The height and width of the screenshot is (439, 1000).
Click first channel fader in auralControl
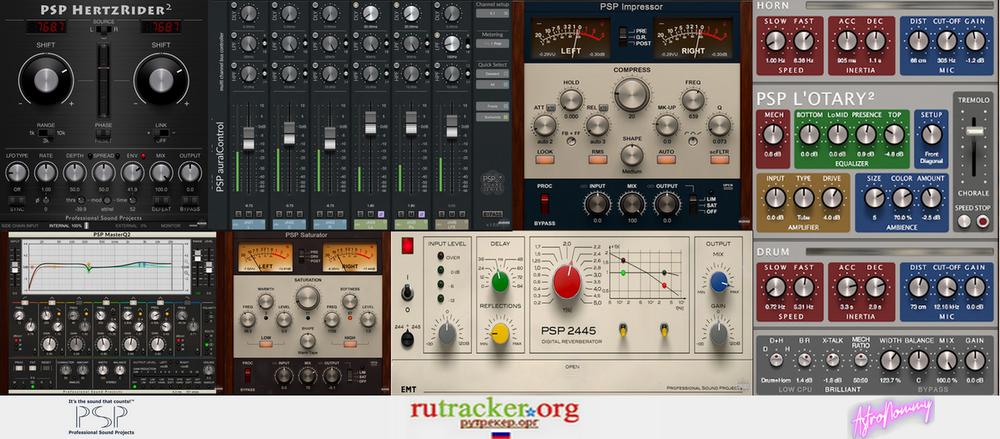coord(249,137)
